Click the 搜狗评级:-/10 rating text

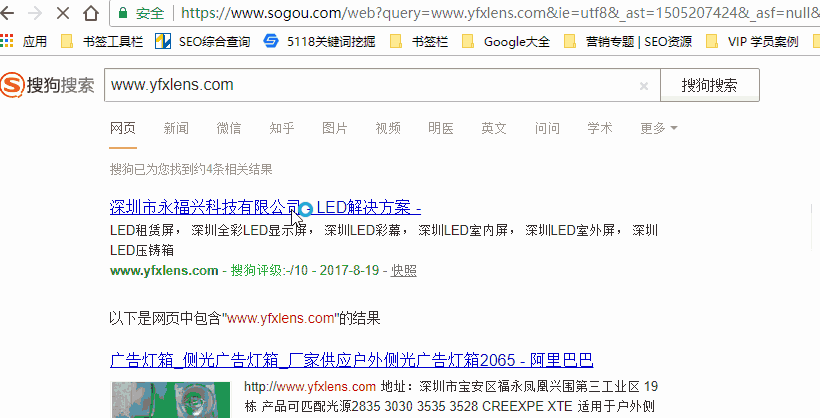tap(270, 270)
